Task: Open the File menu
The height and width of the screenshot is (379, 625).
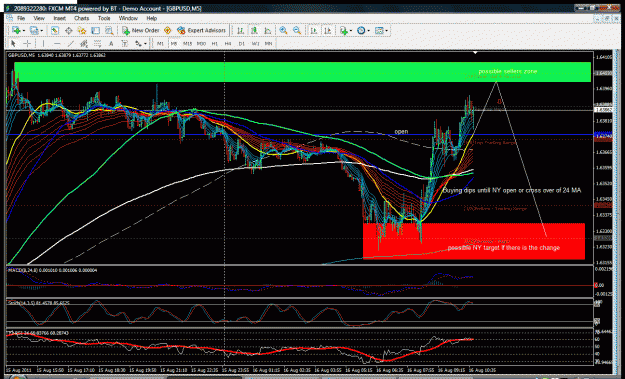Action: click(21, 18)
